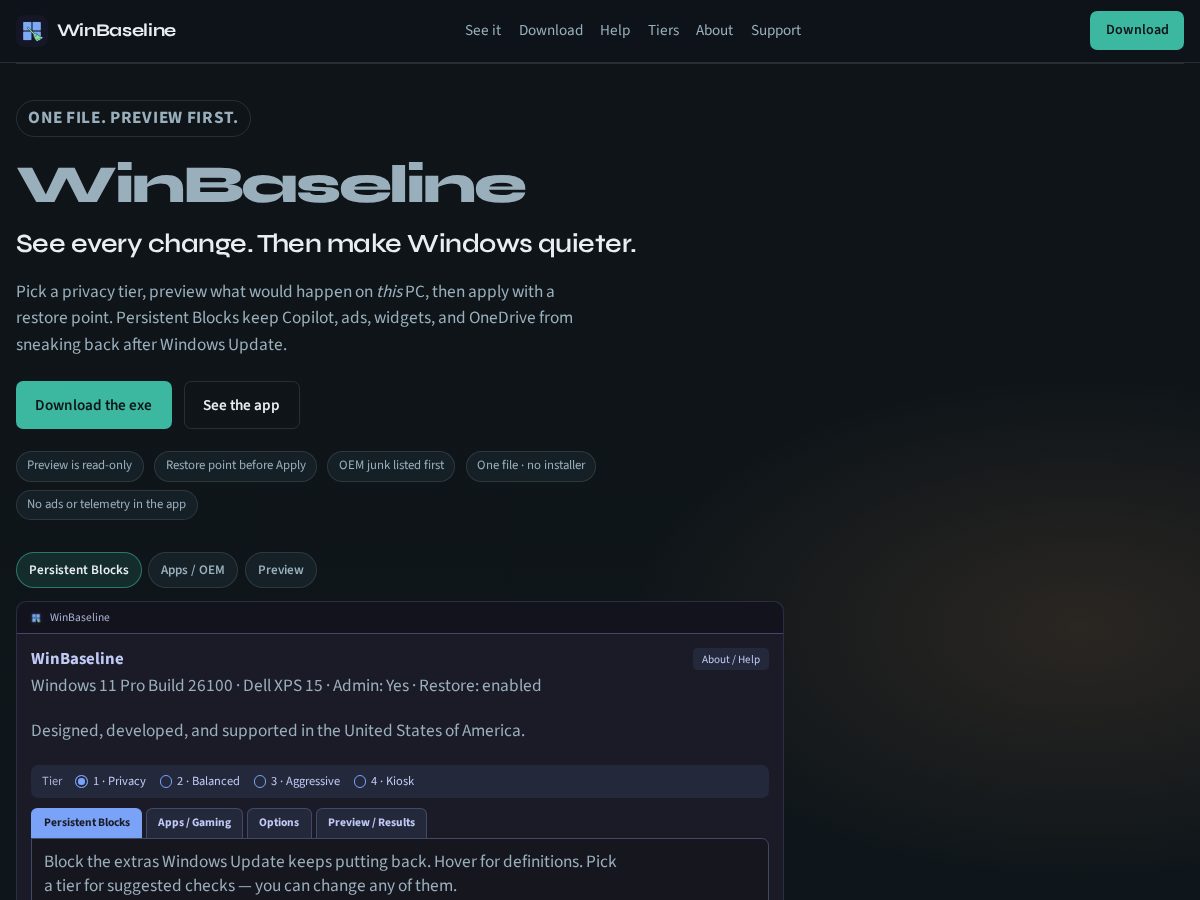This screenshot has height=900, width=1200.
Task: Click See the app button
Action: coord(241,405)
